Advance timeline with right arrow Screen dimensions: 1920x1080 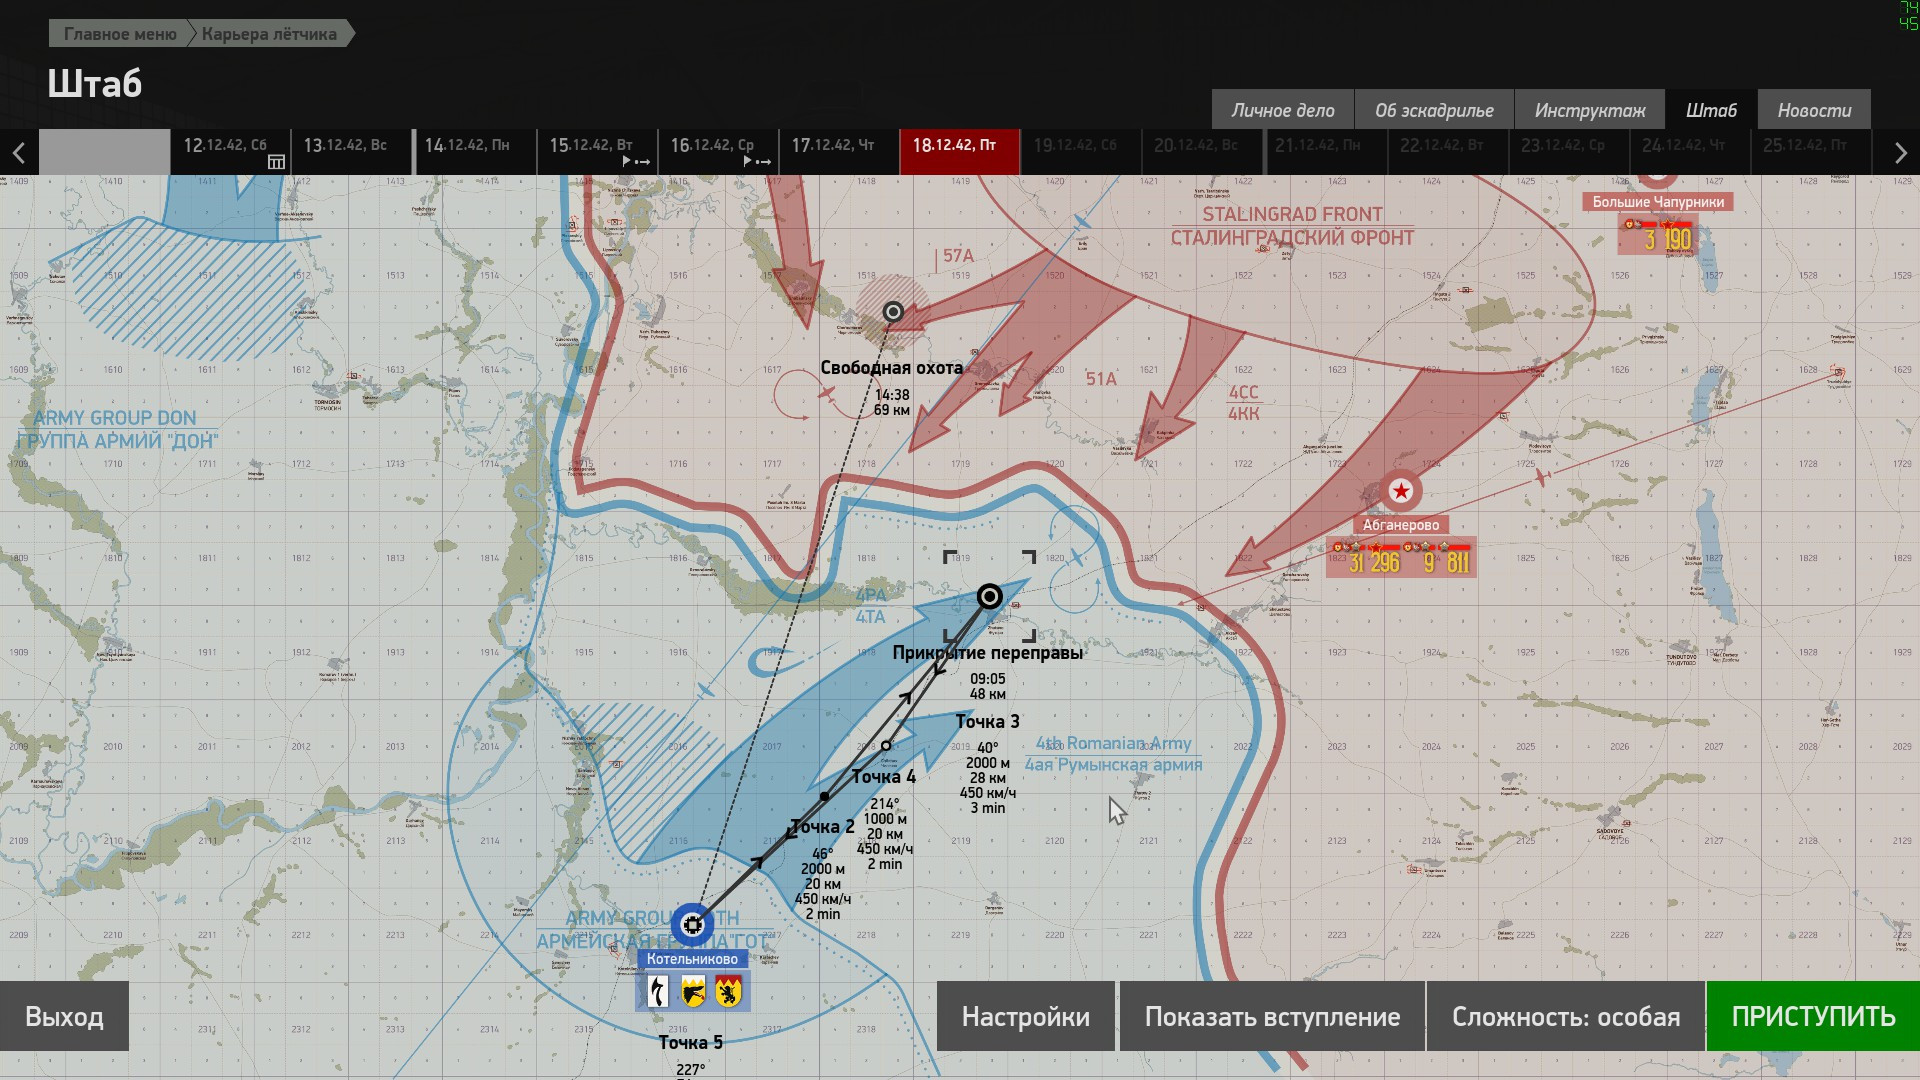click(x=1900, y=153)
